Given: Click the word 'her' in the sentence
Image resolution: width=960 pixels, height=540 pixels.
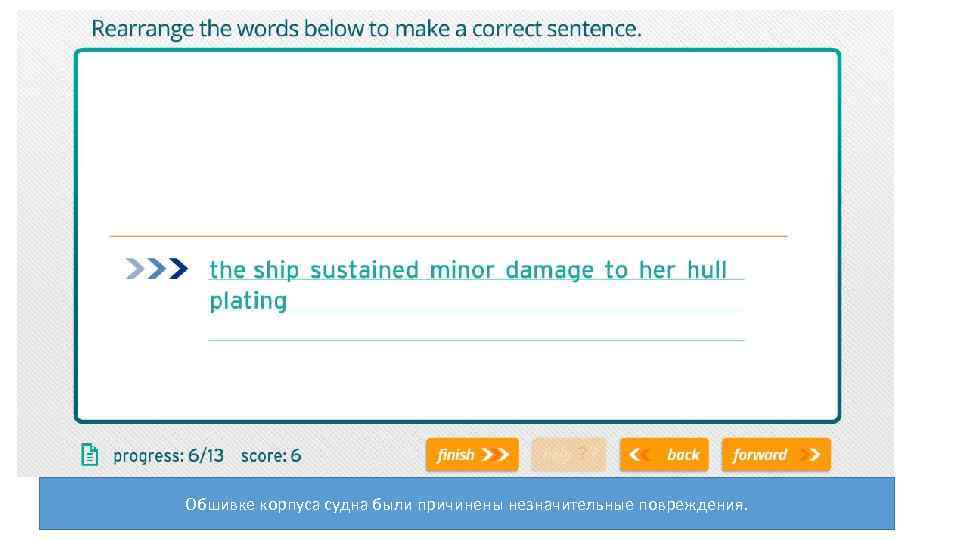Looking at the screenshot, I should 657,270.
